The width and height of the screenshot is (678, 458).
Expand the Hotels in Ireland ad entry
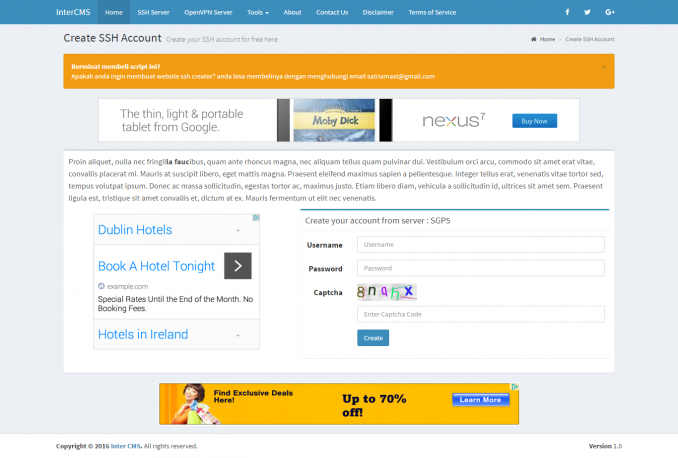(238, 335)
